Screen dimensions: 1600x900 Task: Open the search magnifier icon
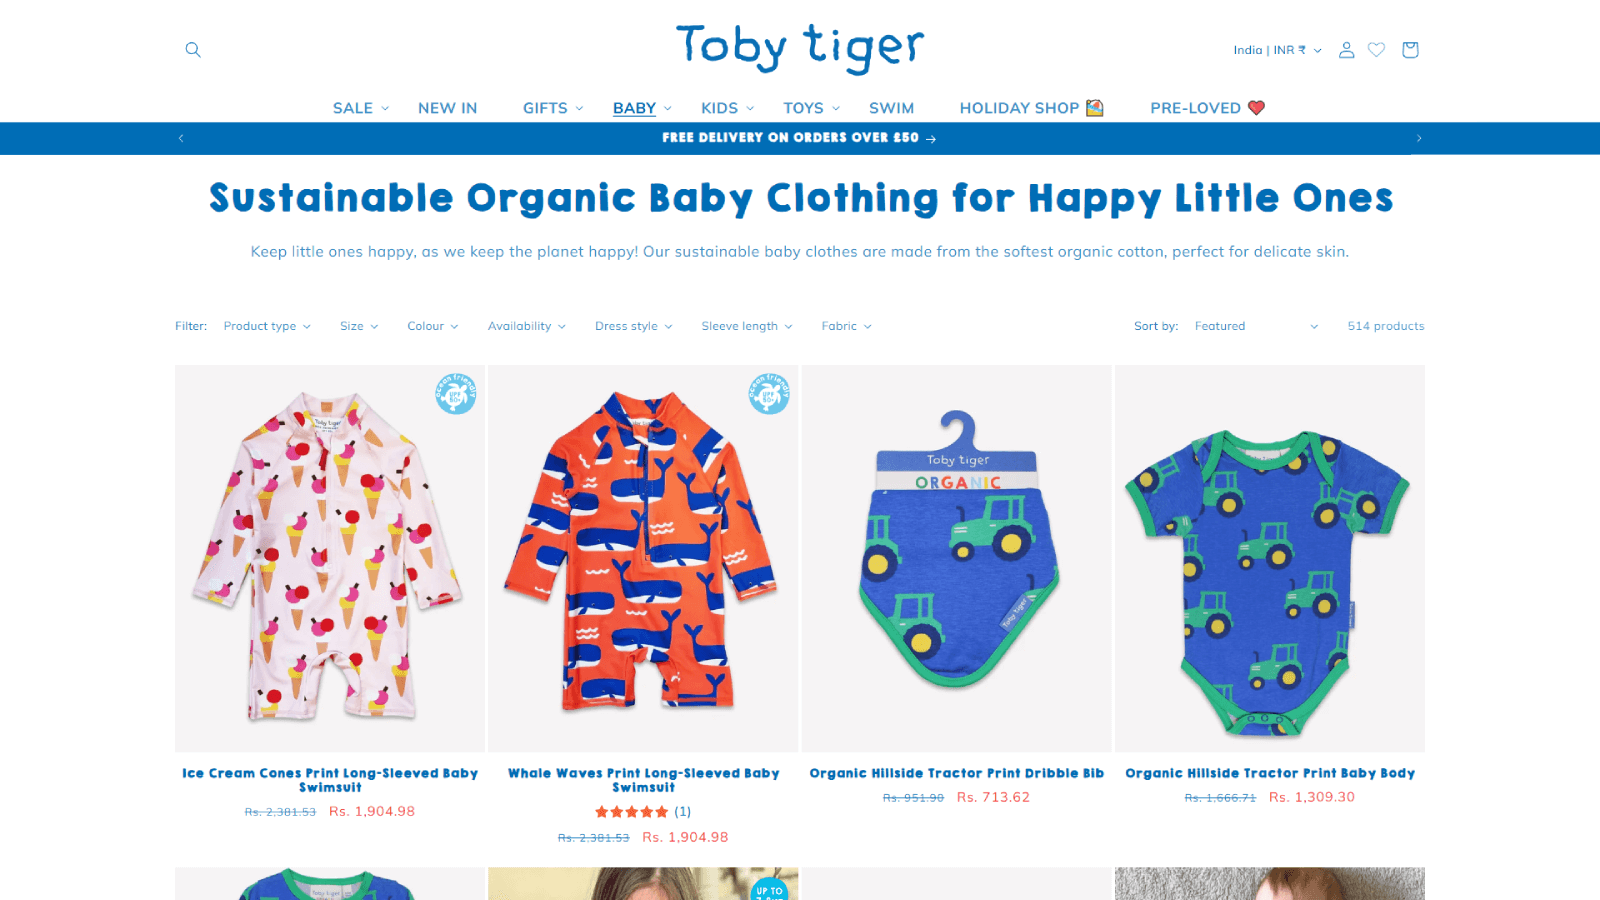(193, 50)
